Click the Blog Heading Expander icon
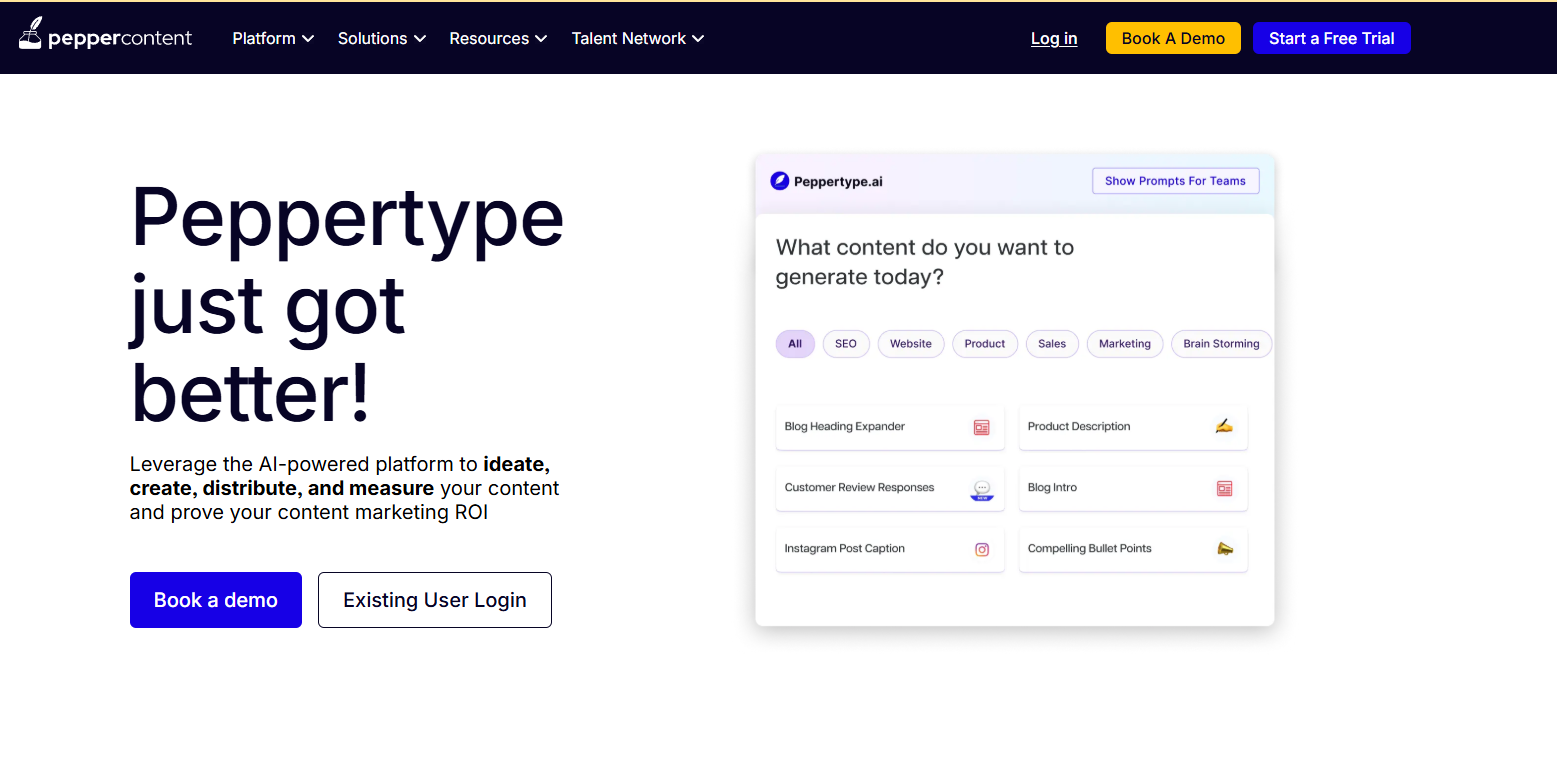The width and height of the screenshot is (1557, 777). point(982,427)
